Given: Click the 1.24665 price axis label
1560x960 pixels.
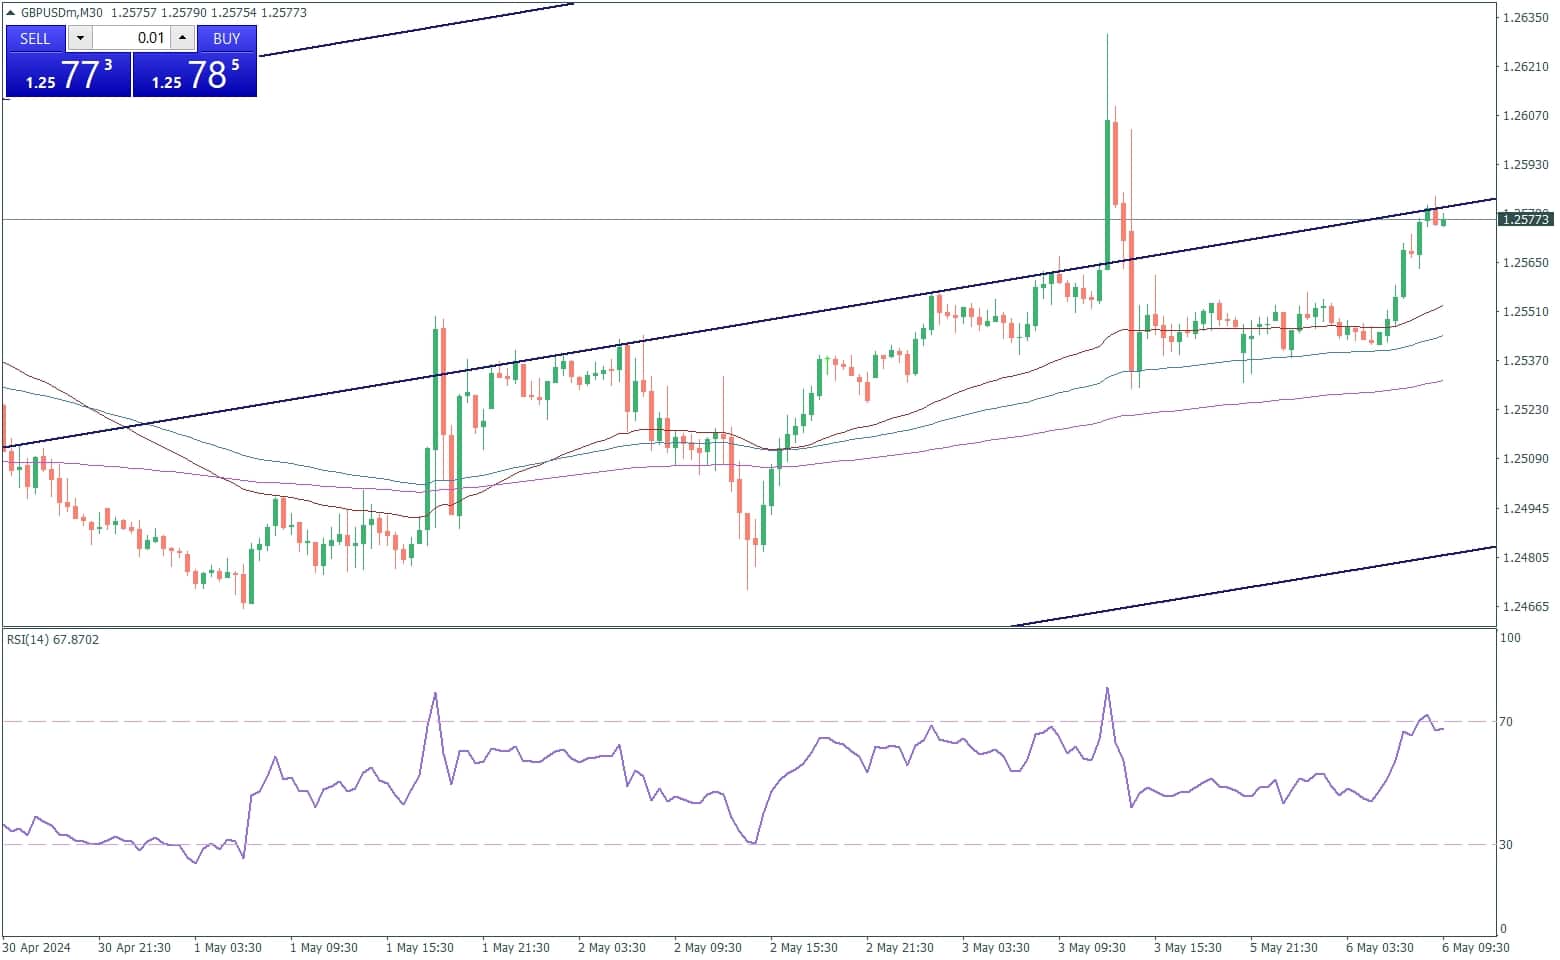Looking at the screenshot, I should pos(1526,607).
